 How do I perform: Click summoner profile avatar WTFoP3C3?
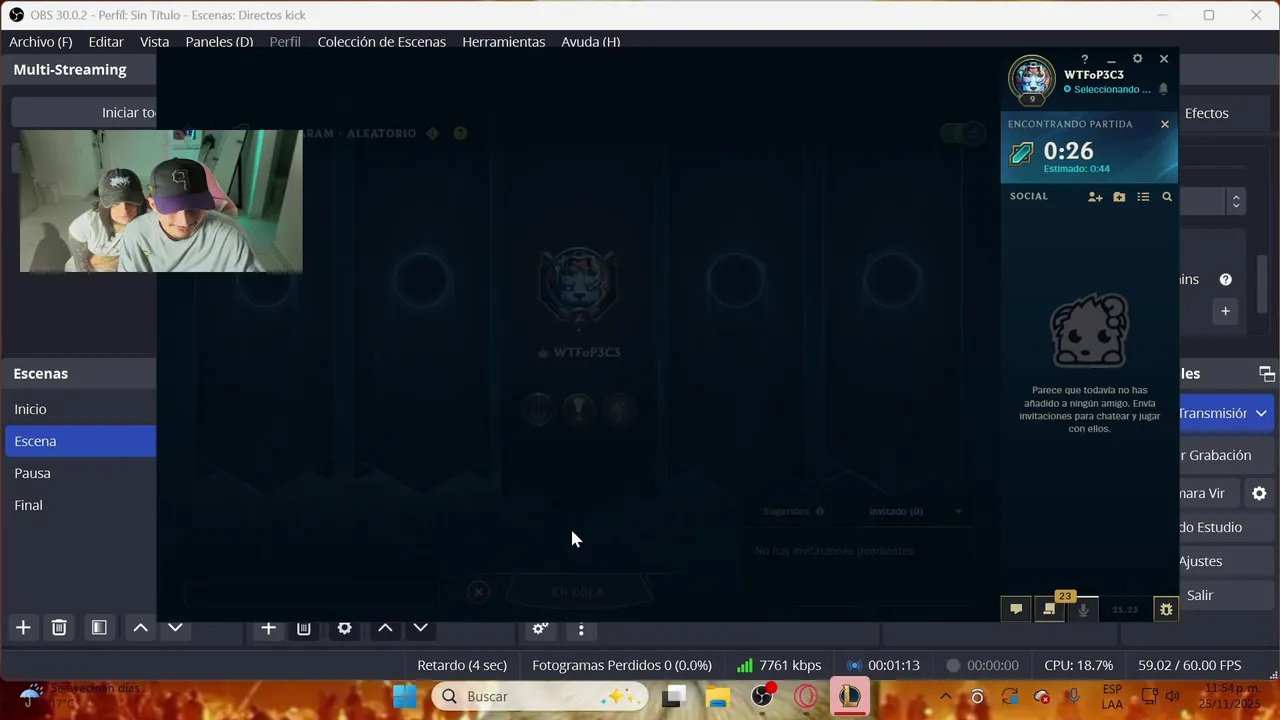coord(1031,78)
